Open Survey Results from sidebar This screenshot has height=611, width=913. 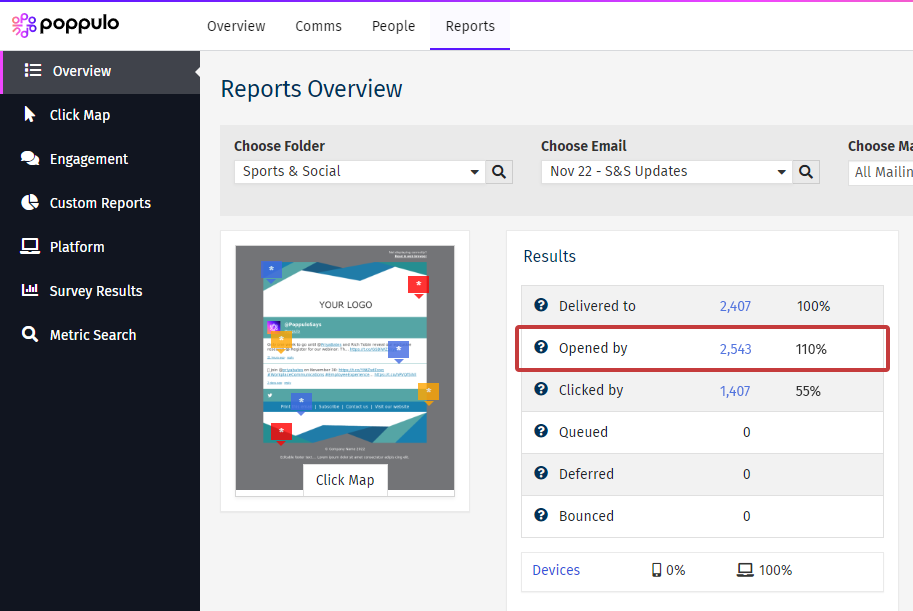click(x=95, y=291)
